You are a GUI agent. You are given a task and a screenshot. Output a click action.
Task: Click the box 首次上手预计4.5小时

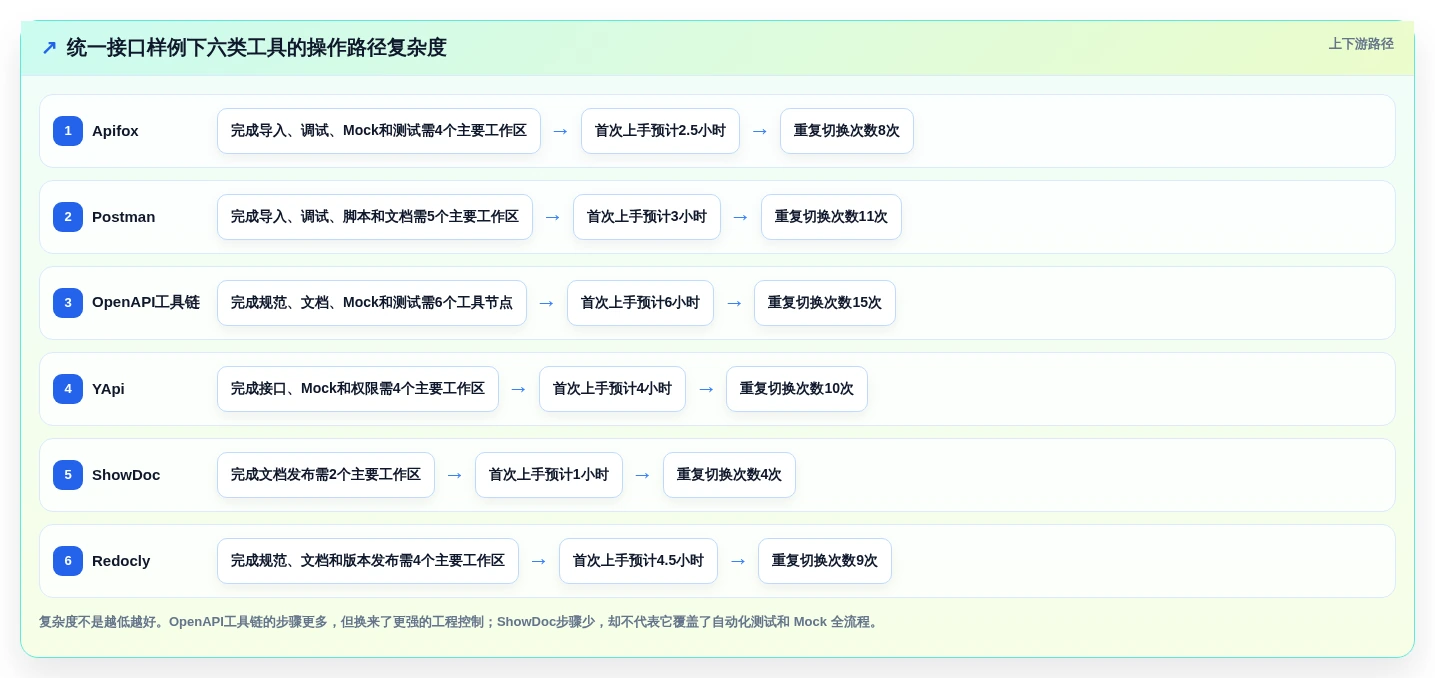tap(638, 561)
